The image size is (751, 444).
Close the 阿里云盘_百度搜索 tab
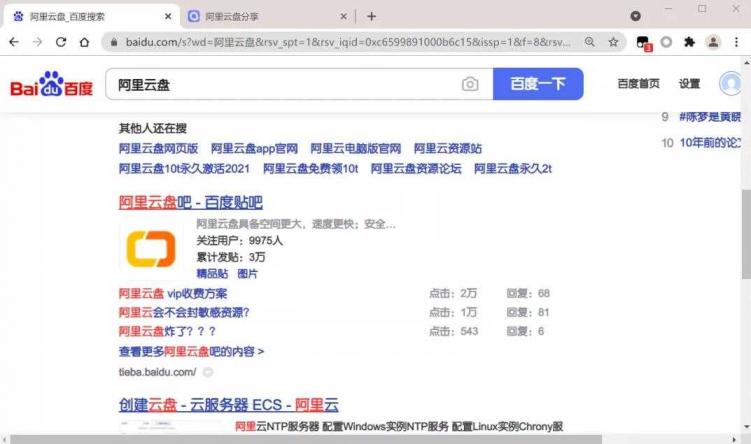168,16
